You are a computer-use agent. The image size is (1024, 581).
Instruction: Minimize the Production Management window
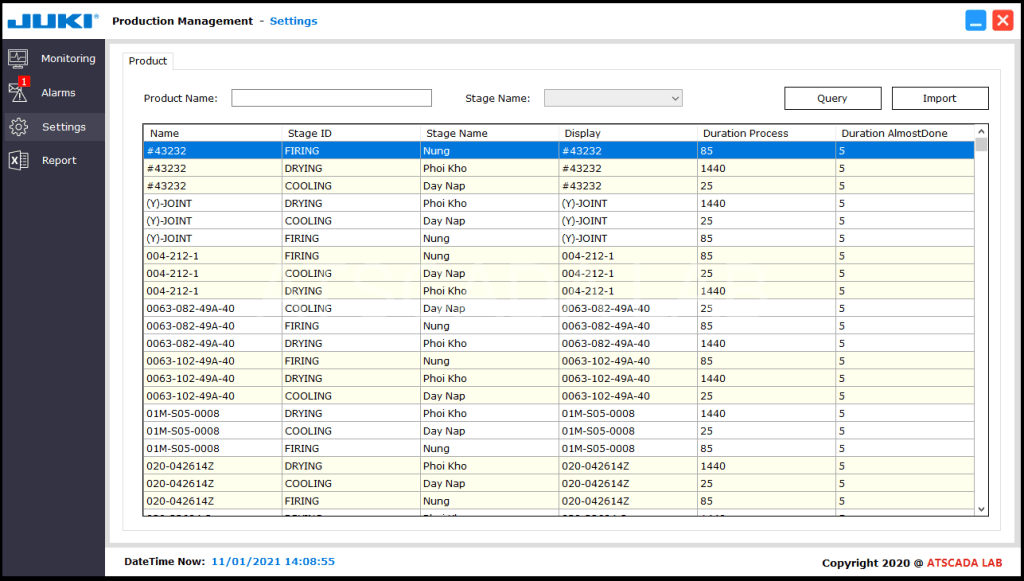click(976, 20)
